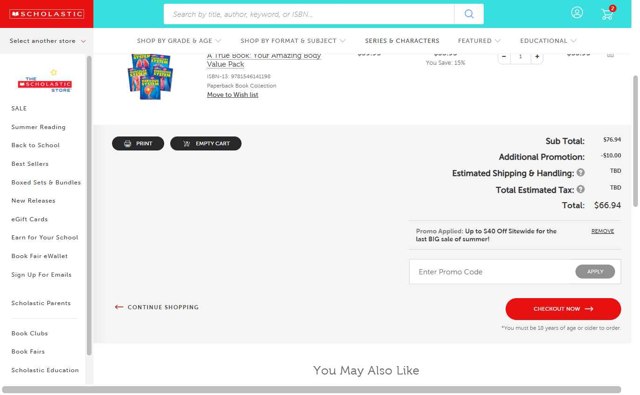Open Book Fairs sidebar link
The height and width of the screenshot is (395, 640).
pyautogui.click(x=28, y=351)
